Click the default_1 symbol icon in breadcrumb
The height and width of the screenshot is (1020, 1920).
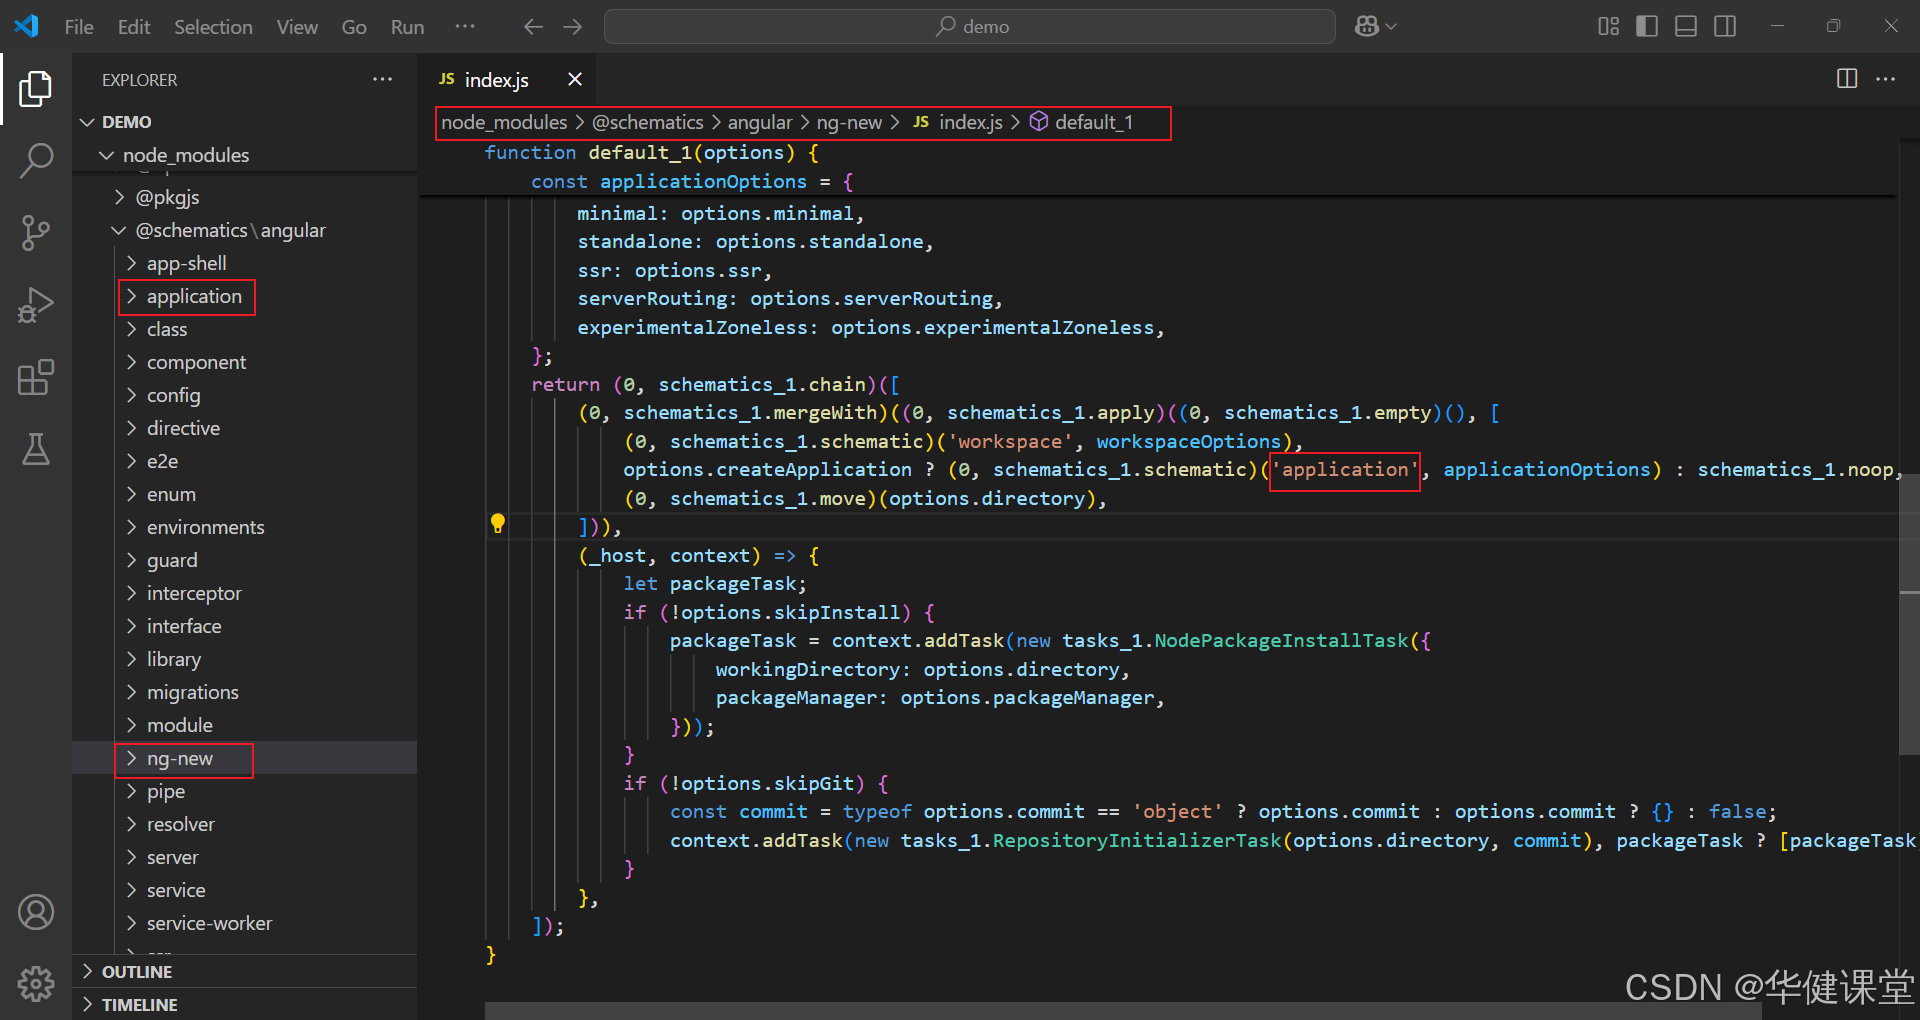pos(1039,122)
